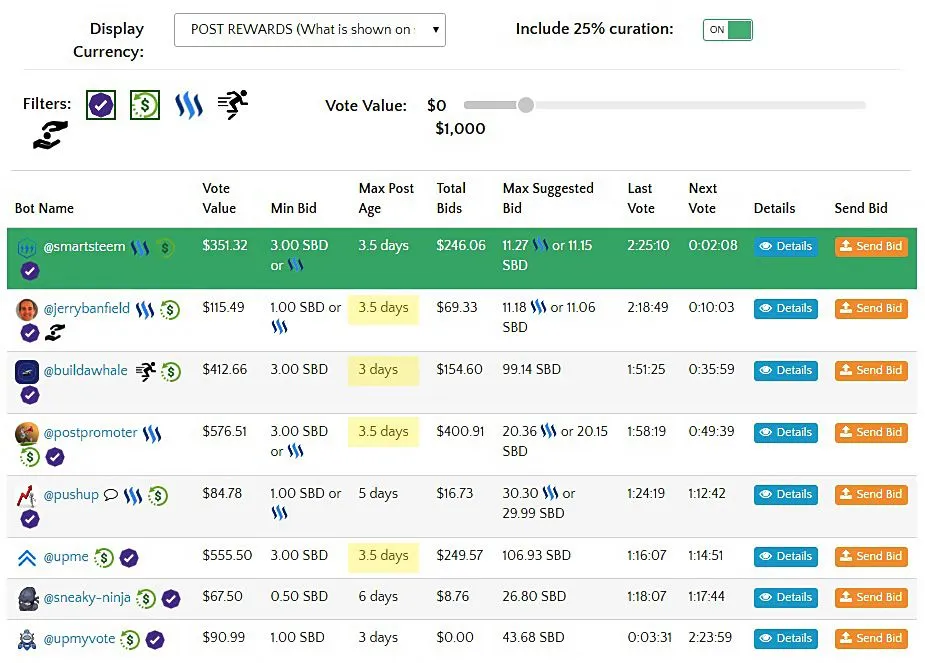Open the @buildawhale bot profile link
Viewport: 925px width, 663px height.
pos(86,370)
